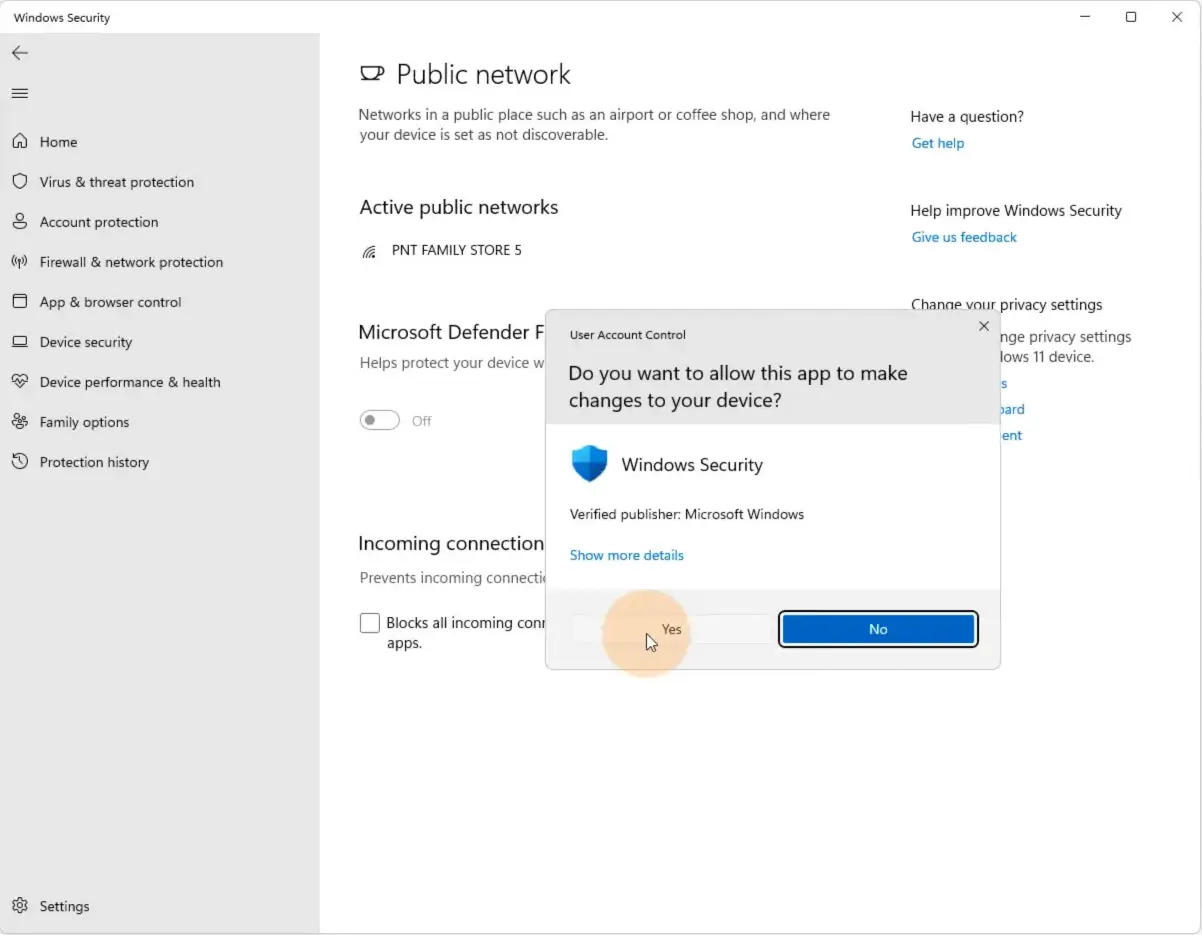Select the Device security laptop icon
The height and width of the screenshot is (935, 1202).
20,342
